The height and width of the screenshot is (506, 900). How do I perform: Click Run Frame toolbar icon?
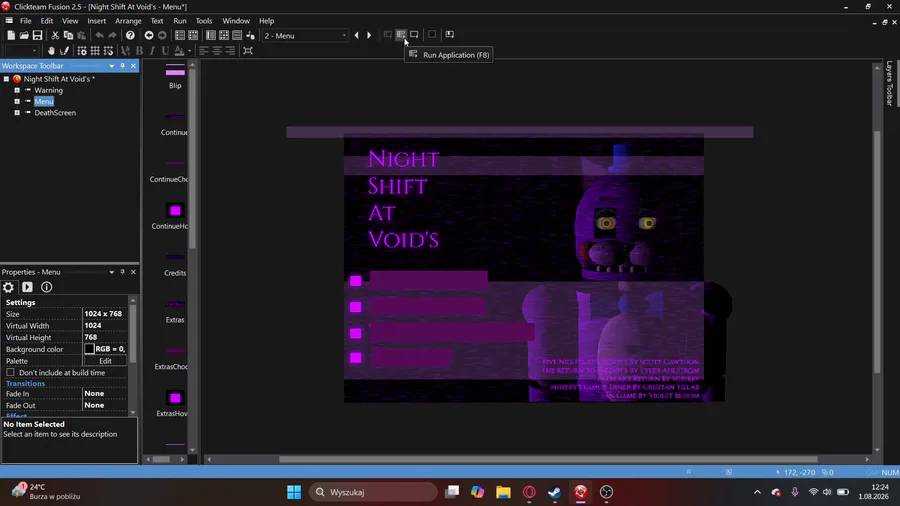(414, 35)
